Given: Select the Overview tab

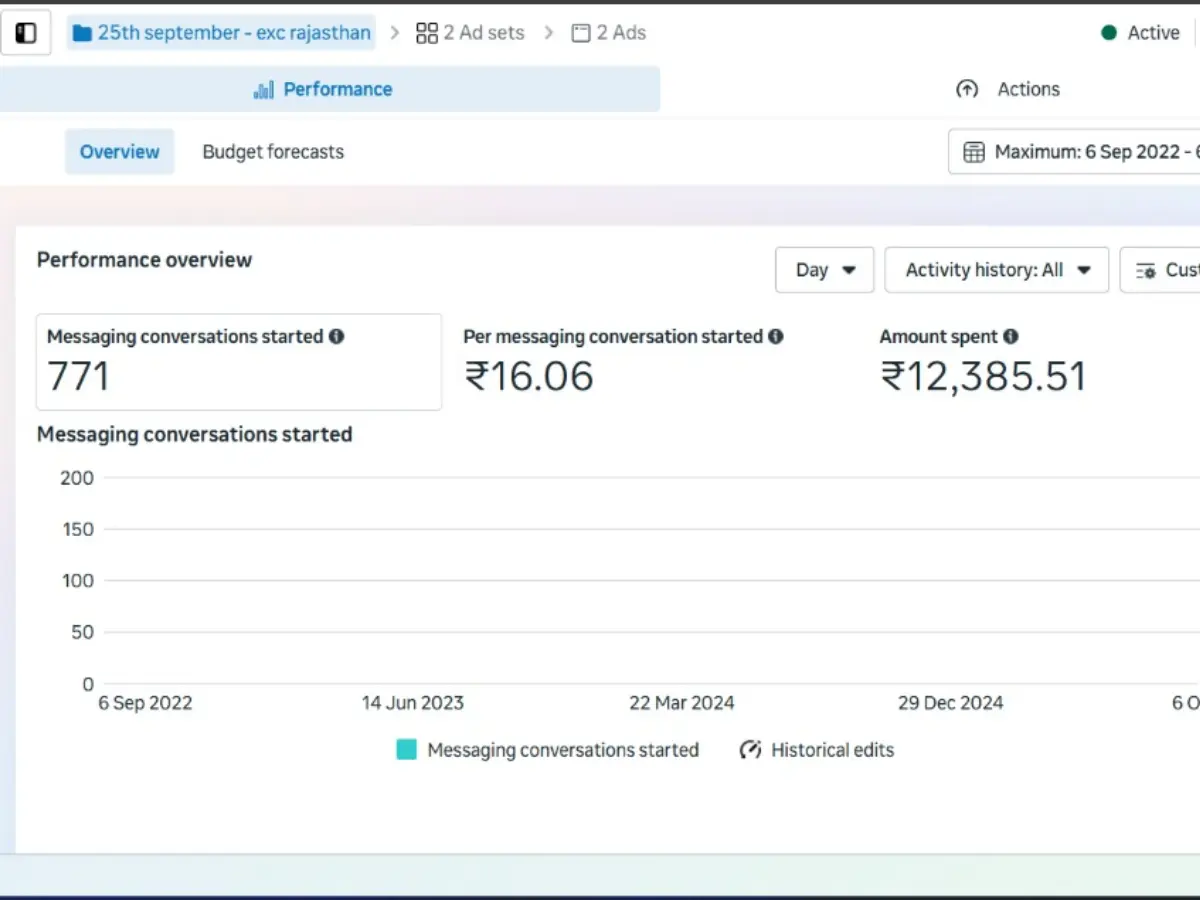Looking at the screenshot, I should 120,152.
